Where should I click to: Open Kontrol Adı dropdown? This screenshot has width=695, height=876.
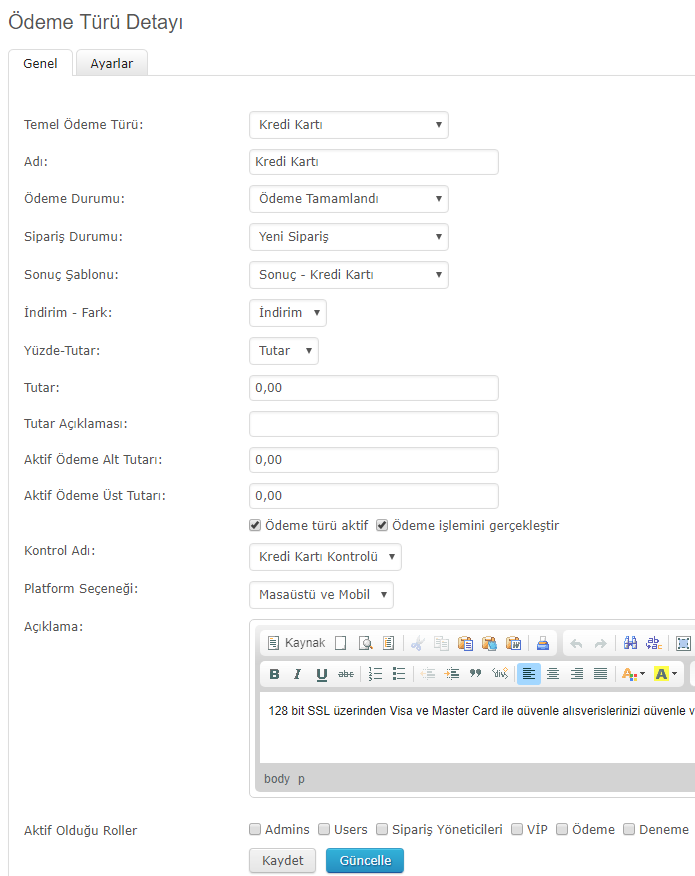325,557
